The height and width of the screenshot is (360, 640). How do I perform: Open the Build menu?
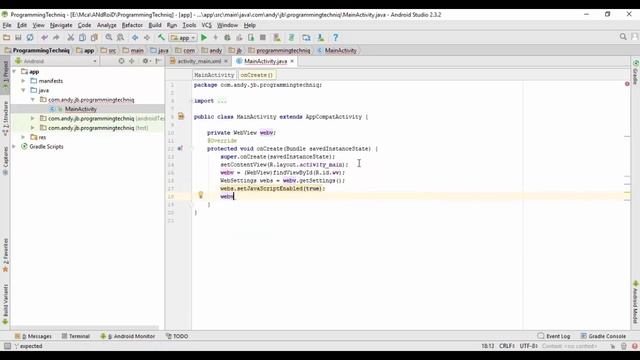(x=155, y=25)
